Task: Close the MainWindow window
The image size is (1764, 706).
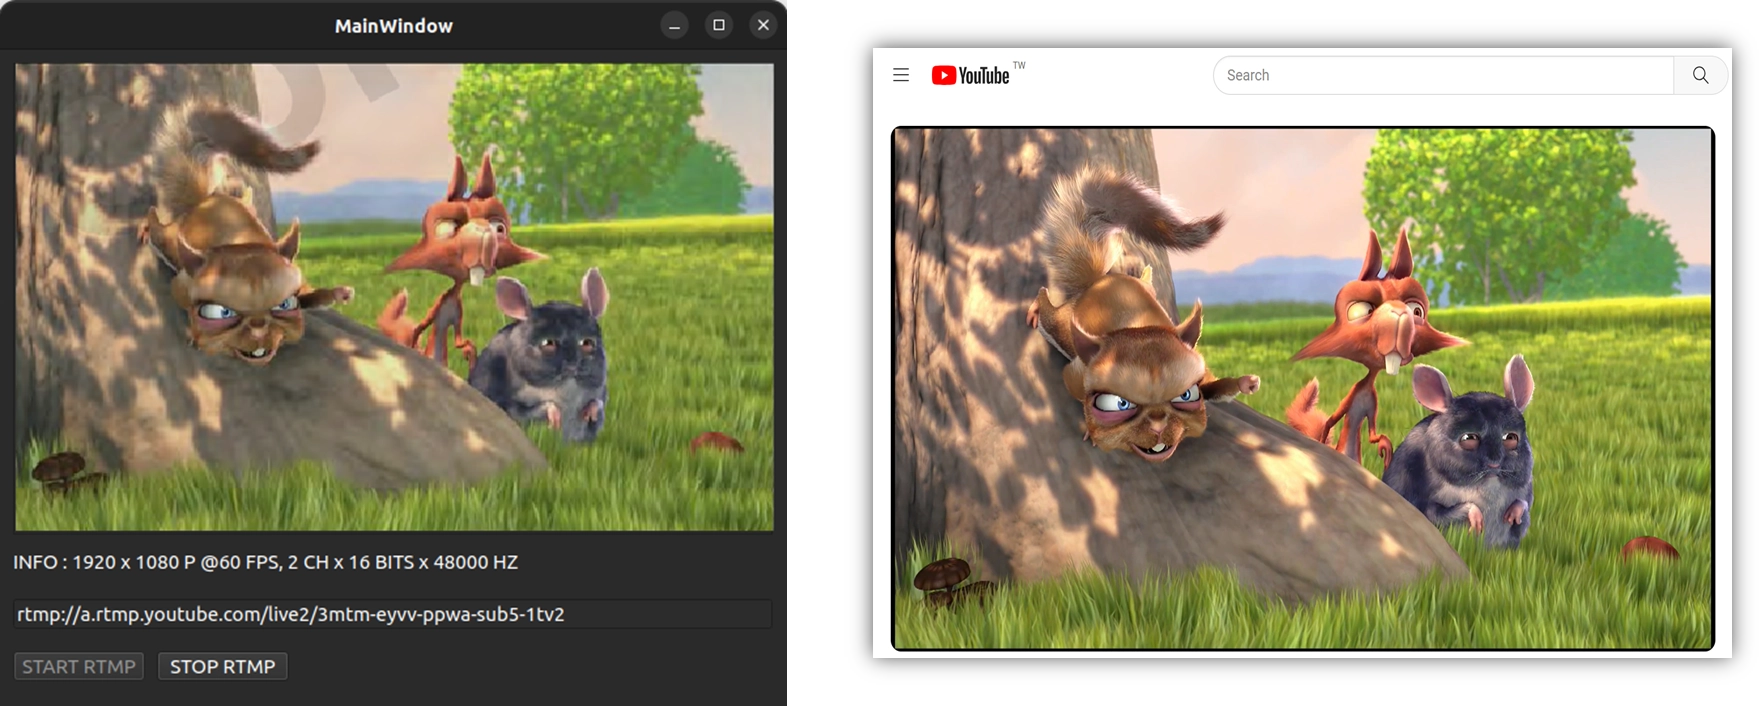Action: [763, 25]
